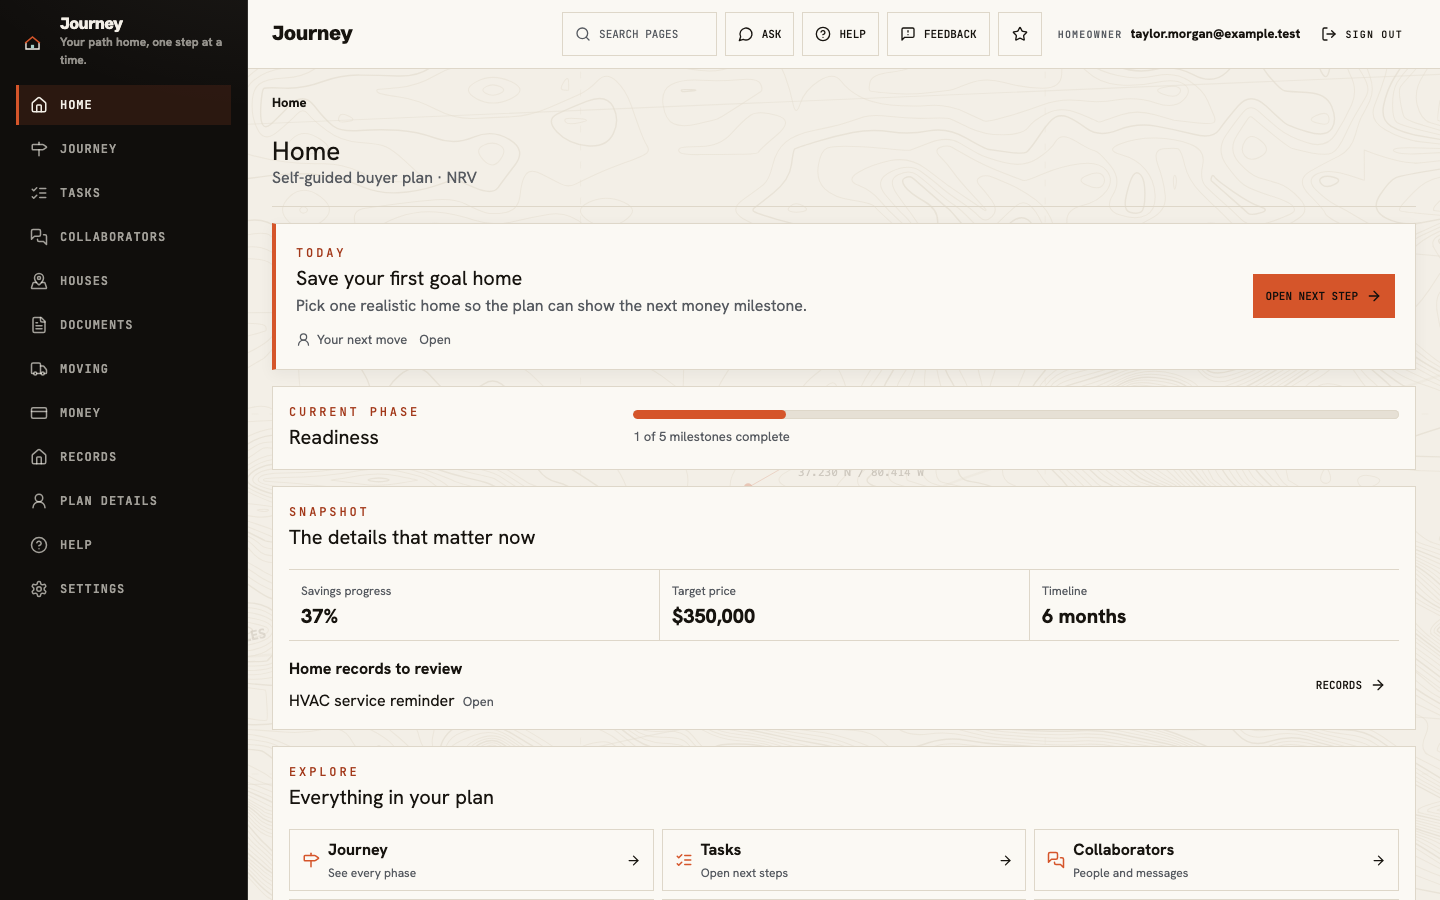Click the Savings progress 37% value
1440x900 pixels.
pos(319,616)
